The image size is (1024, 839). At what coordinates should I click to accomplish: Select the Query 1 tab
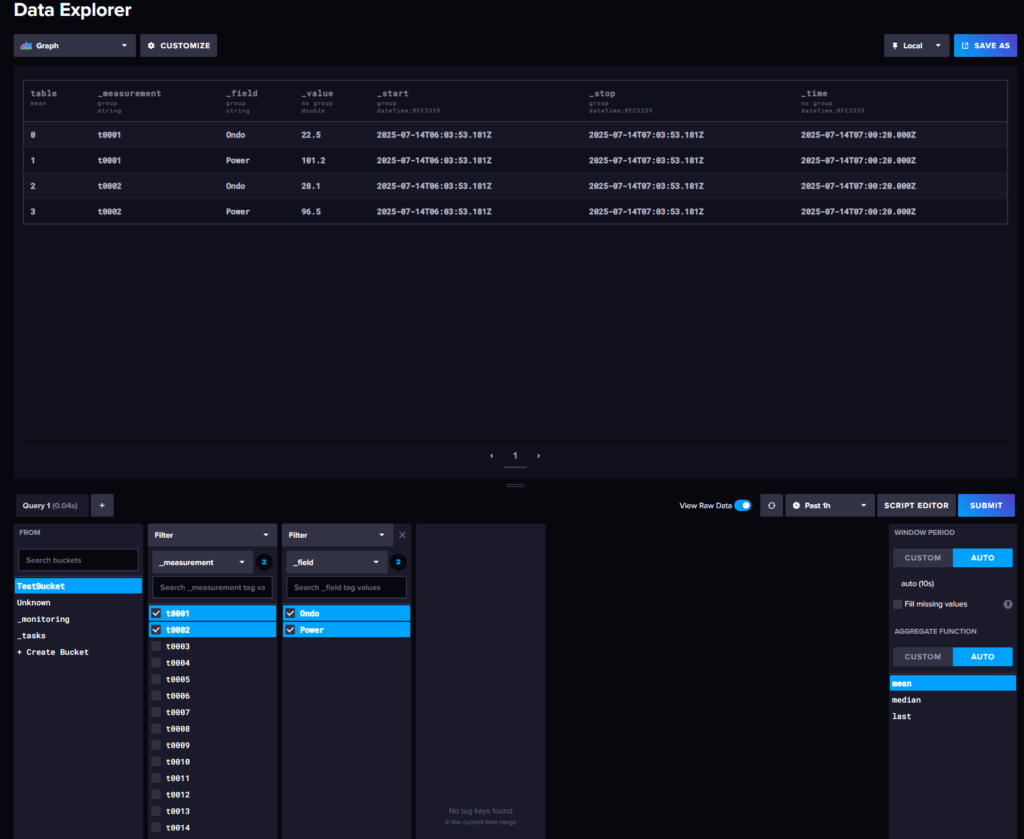point(51,505)
